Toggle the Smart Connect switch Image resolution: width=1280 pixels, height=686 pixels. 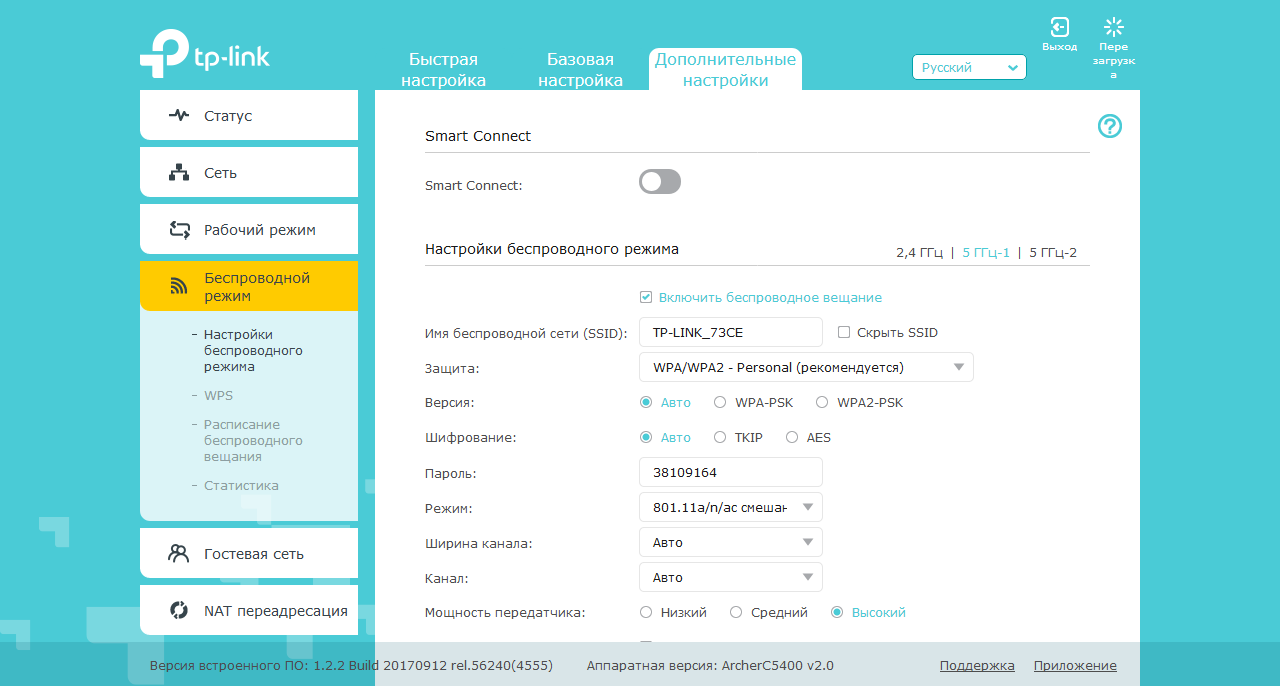pyautogui.click(x=660, y=182)
